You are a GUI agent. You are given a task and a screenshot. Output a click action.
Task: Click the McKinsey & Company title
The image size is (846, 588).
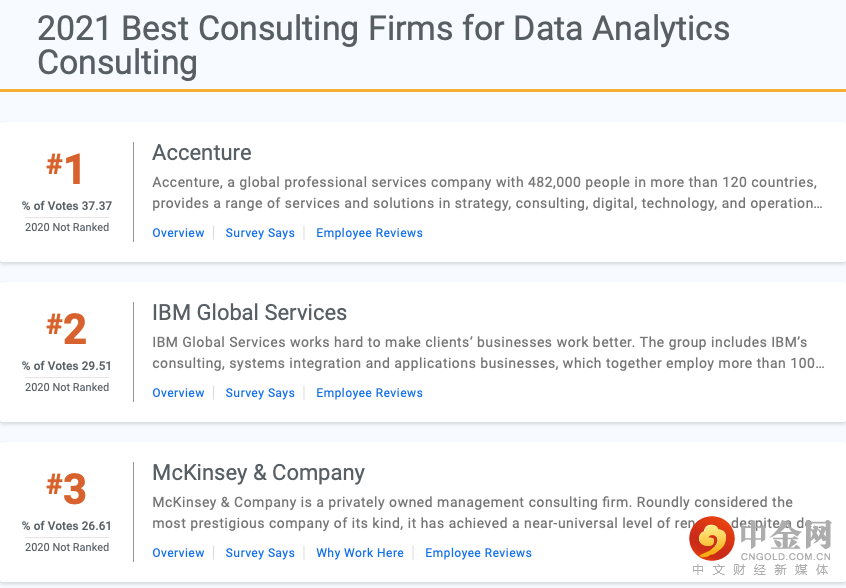(x=258, y=473)
